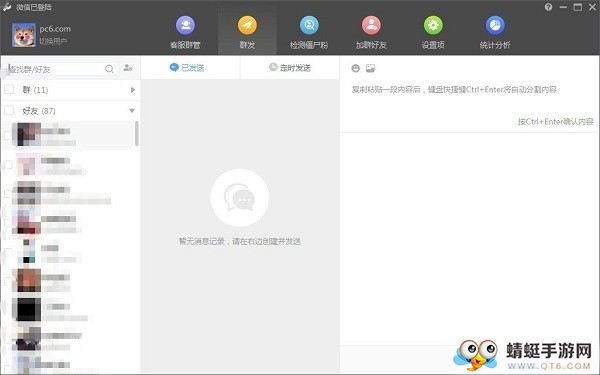The width and height of the screenshot is (600, 375).
Task: Open the 设置项 settings gear icon
Action: tap(433, 25)
